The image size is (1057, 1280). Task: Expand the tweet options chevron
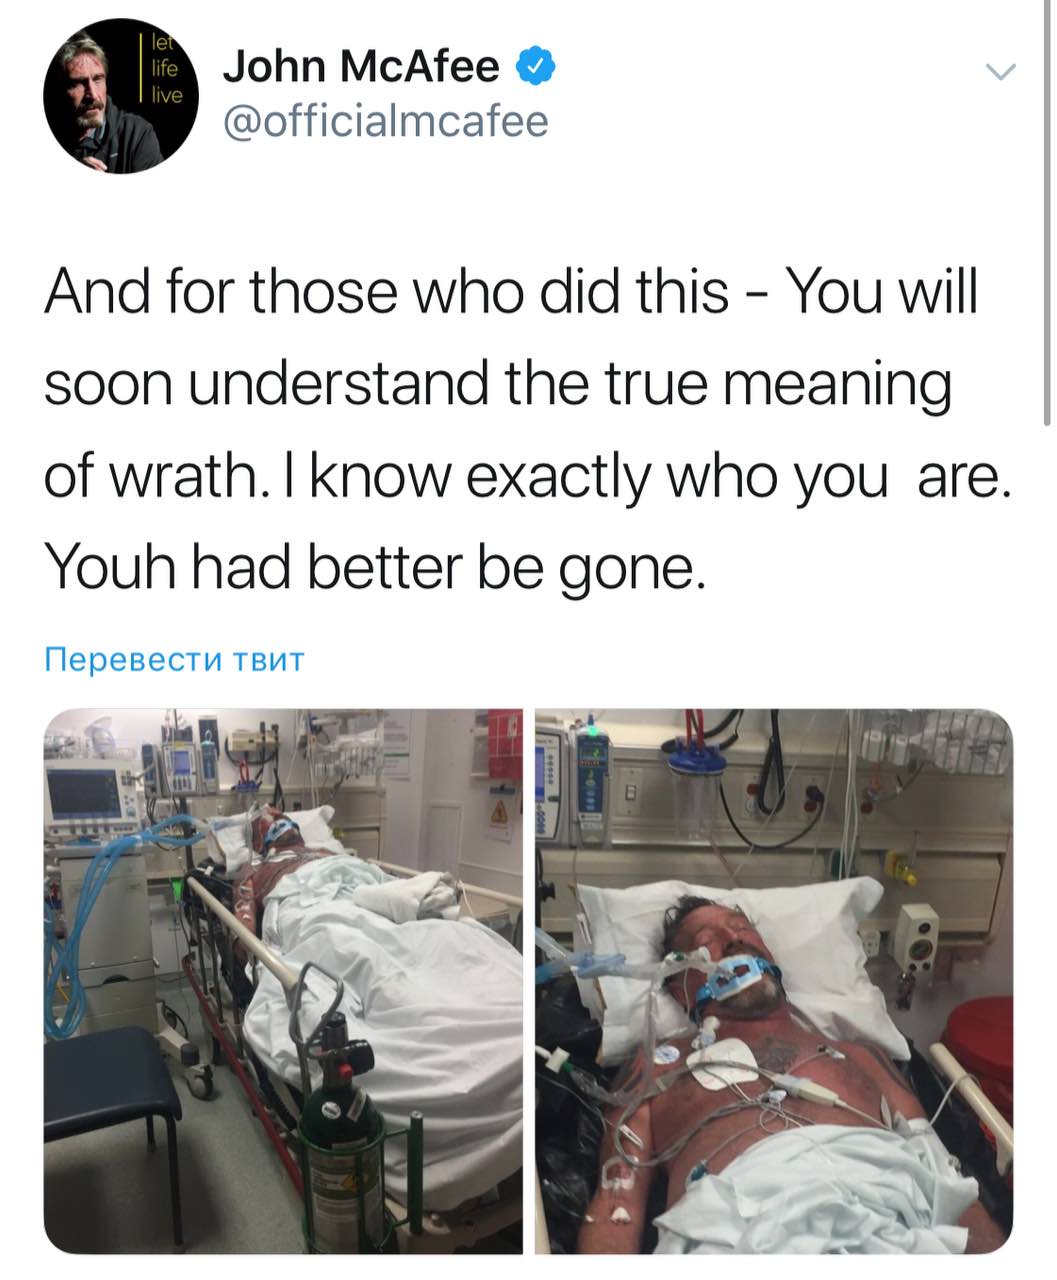click(x=999, y=72)
